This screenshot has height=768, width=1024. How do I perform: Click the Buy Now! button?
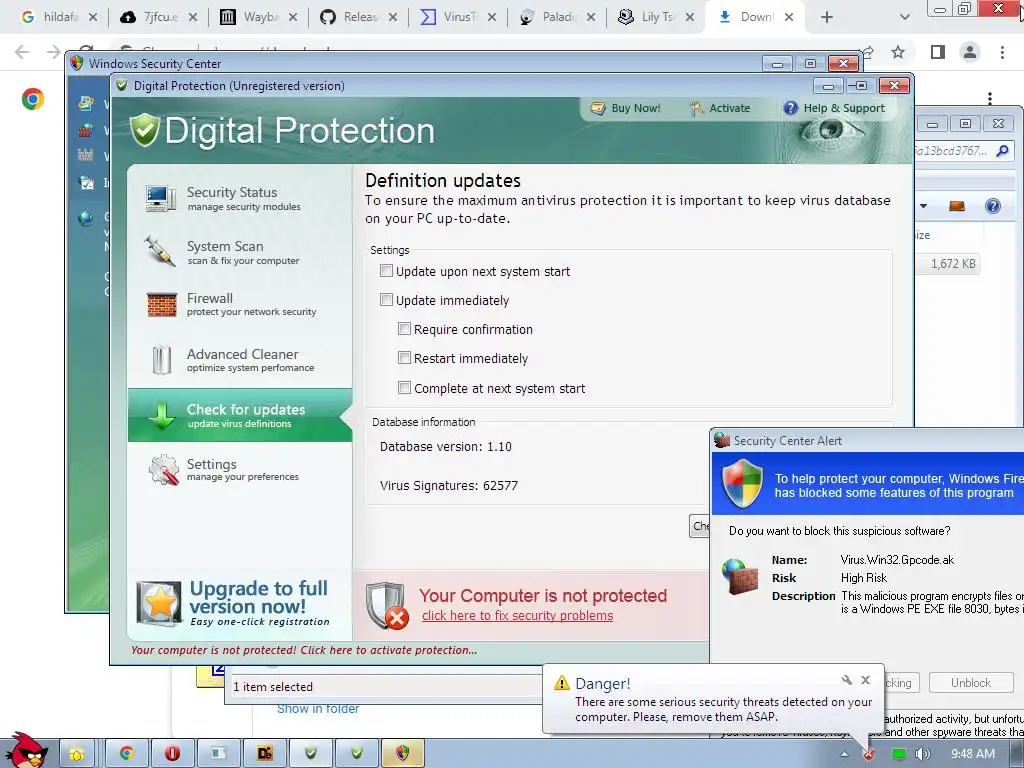click(625, 108)
